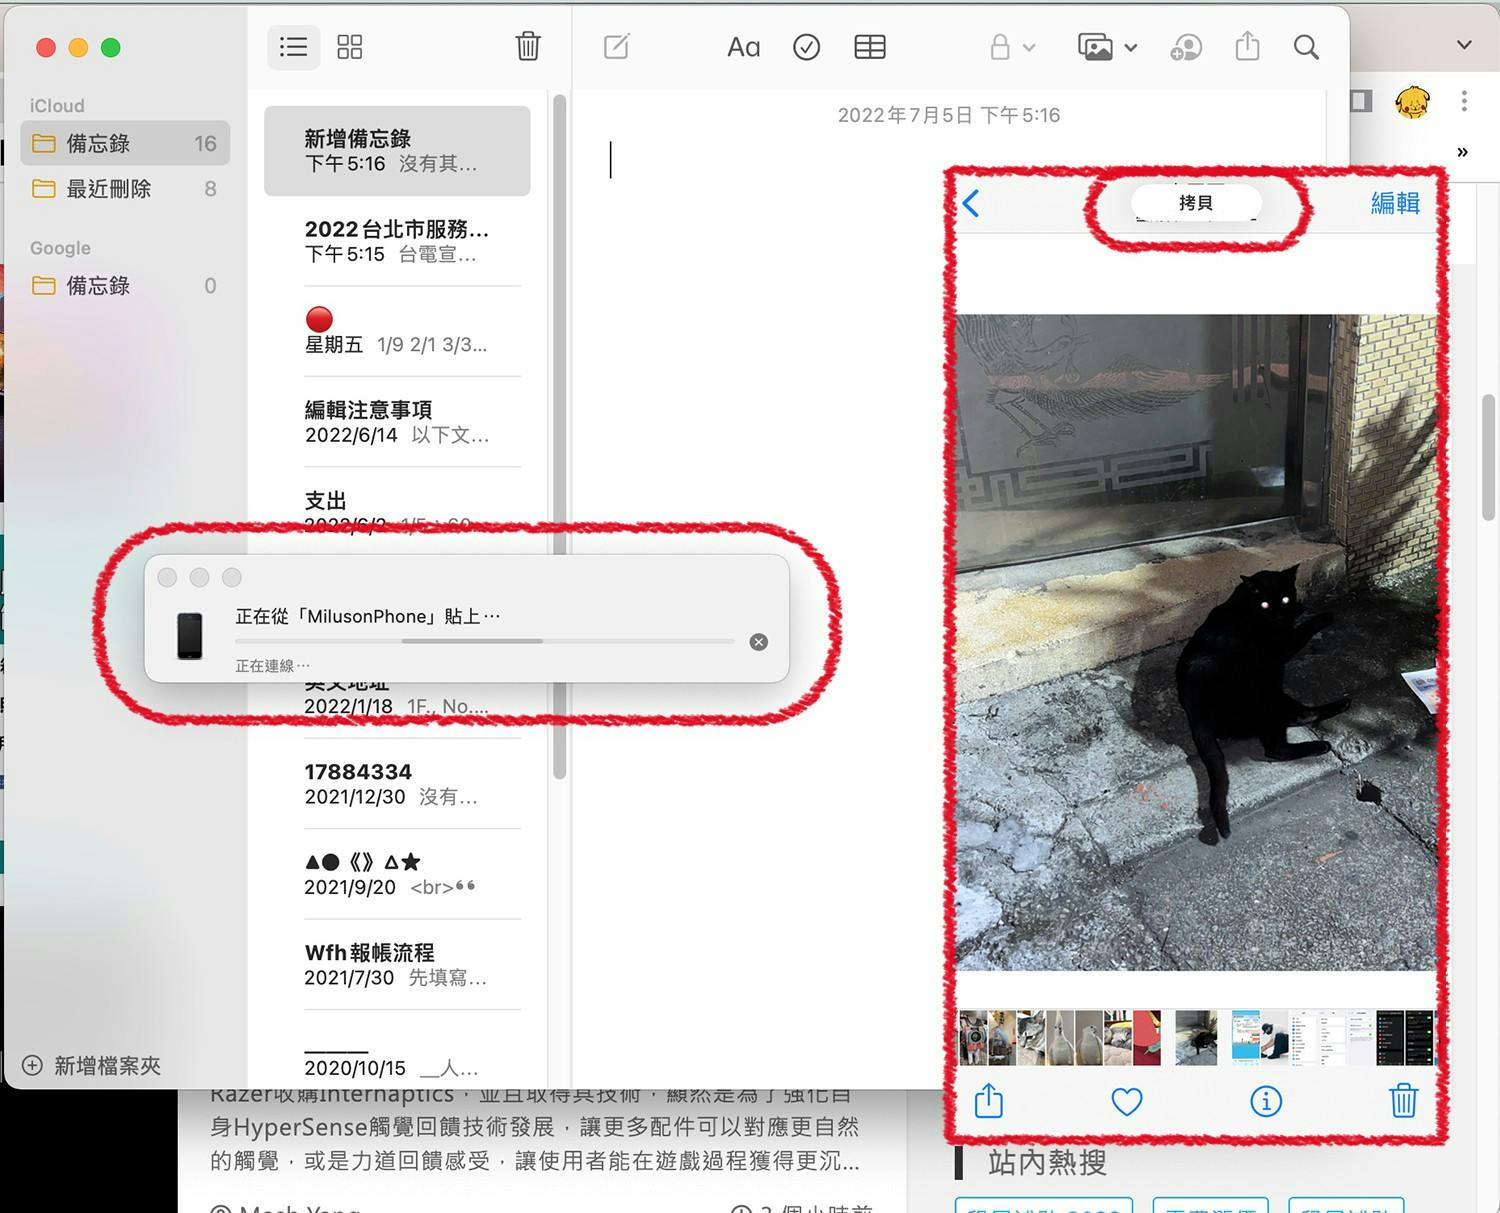Click the notes list scrollbar
Image resolution: width=1500 pixels, height=1213 pixels.
(x=560, y=436)
